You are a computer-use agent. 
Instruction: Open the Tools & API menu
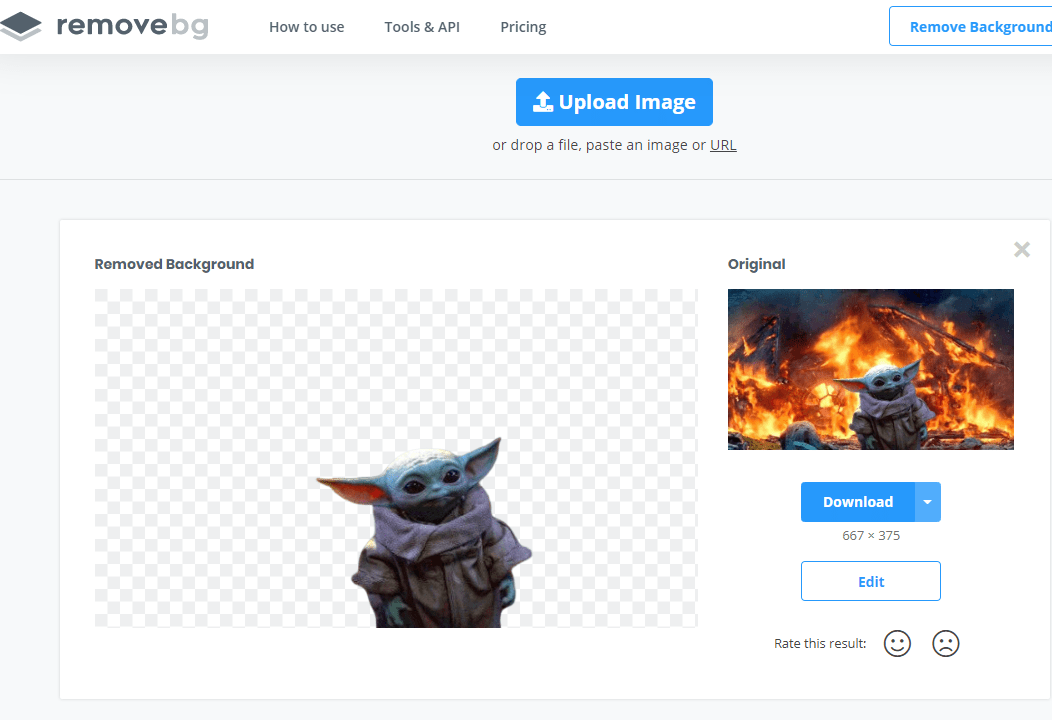tap(422, 27)
